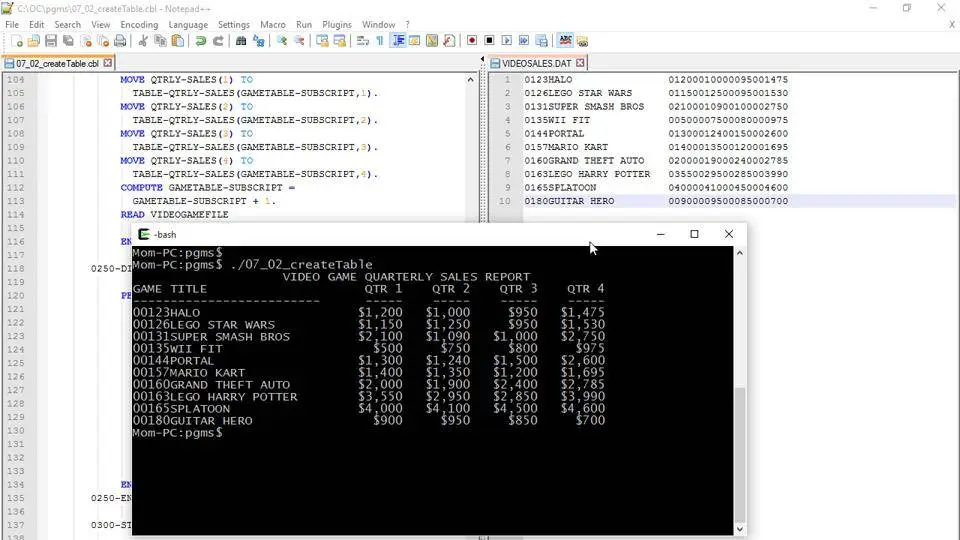
Task: Toggle synchronized horizontal scrolling icon
Action: click(x=339, y=41)
